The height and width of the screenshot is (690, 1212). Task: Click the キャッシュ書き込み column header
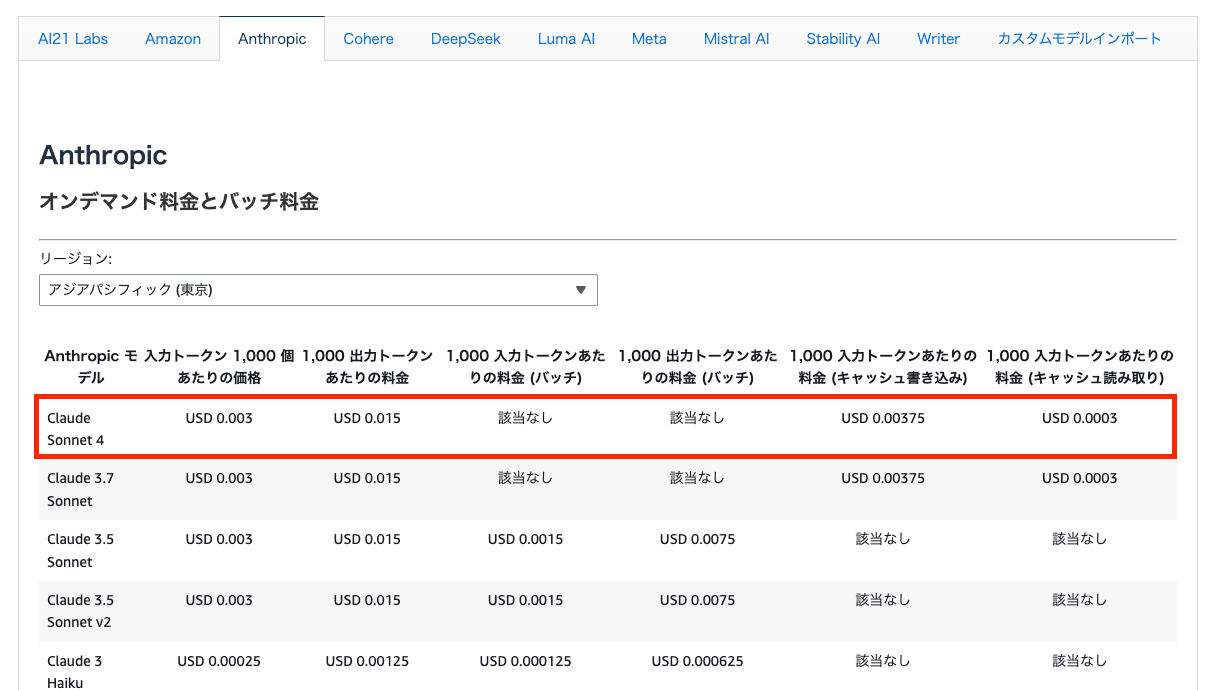(883, 367)
